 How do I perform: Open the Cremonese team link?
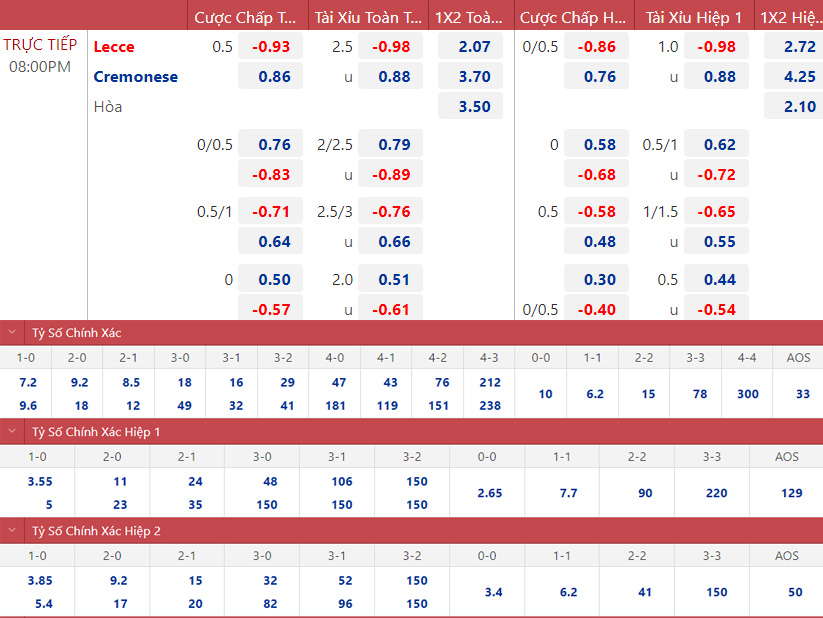tap(136, 77)
